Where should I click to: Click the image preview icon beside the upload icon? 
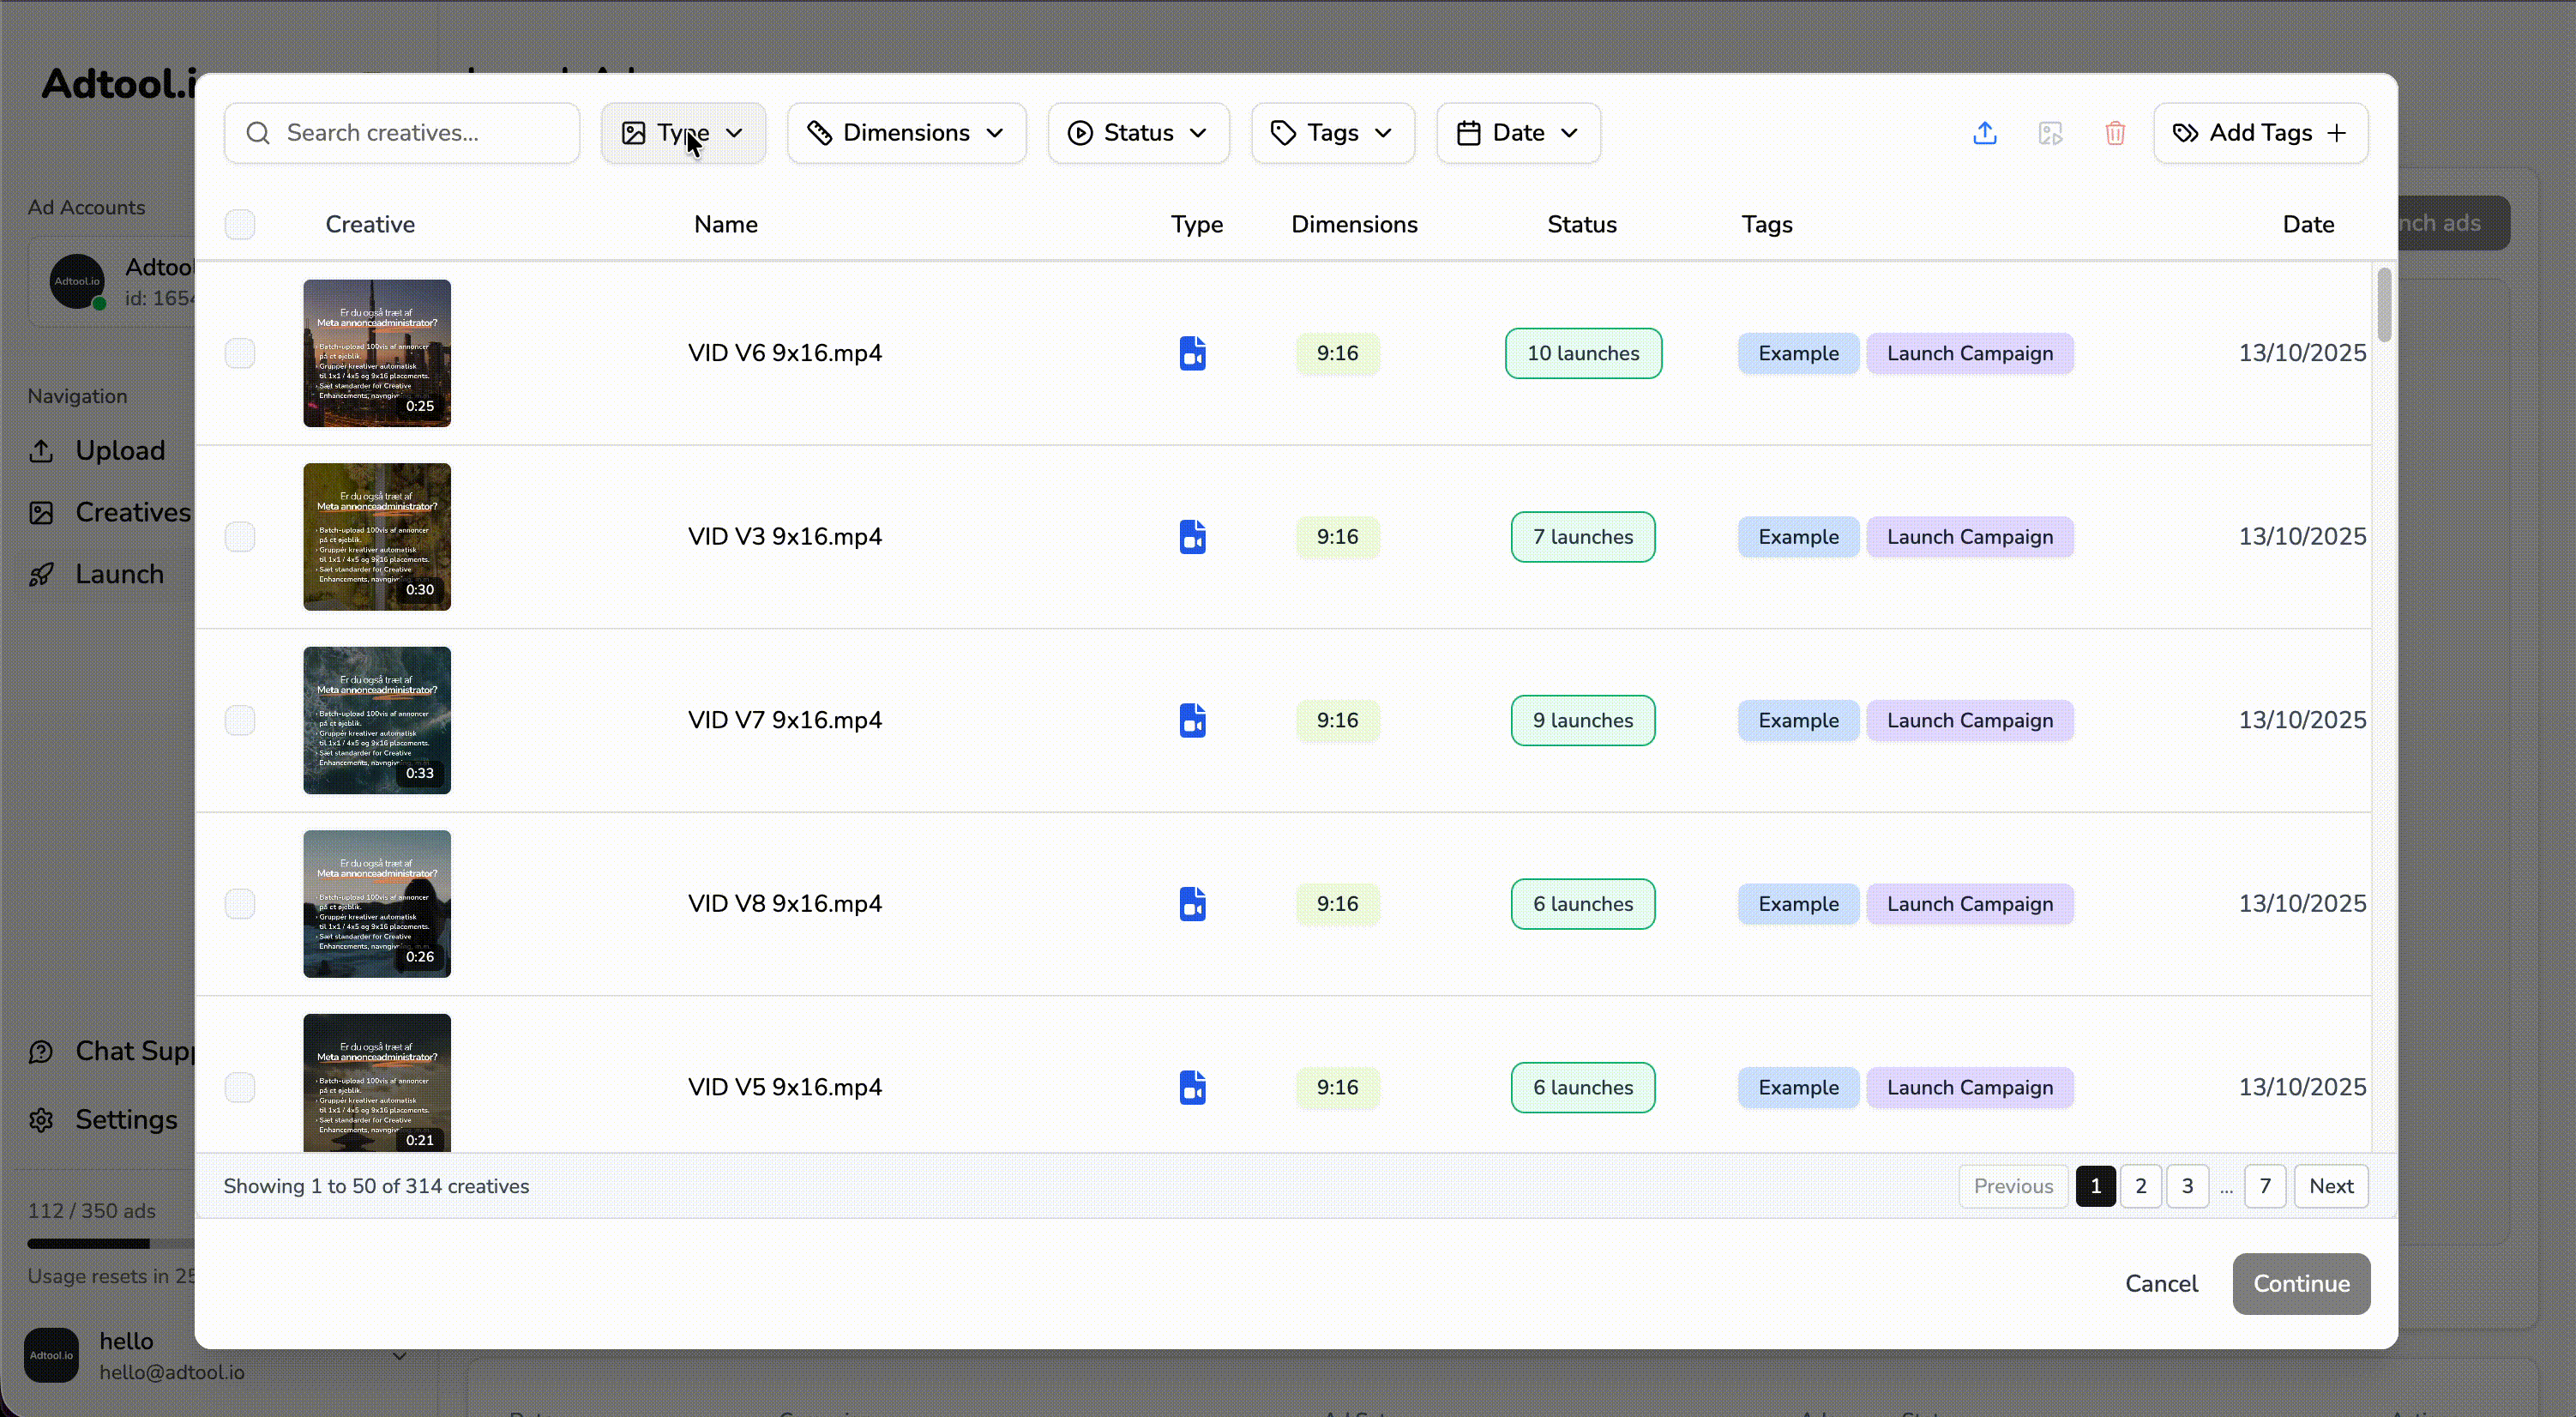[2050, 132]
